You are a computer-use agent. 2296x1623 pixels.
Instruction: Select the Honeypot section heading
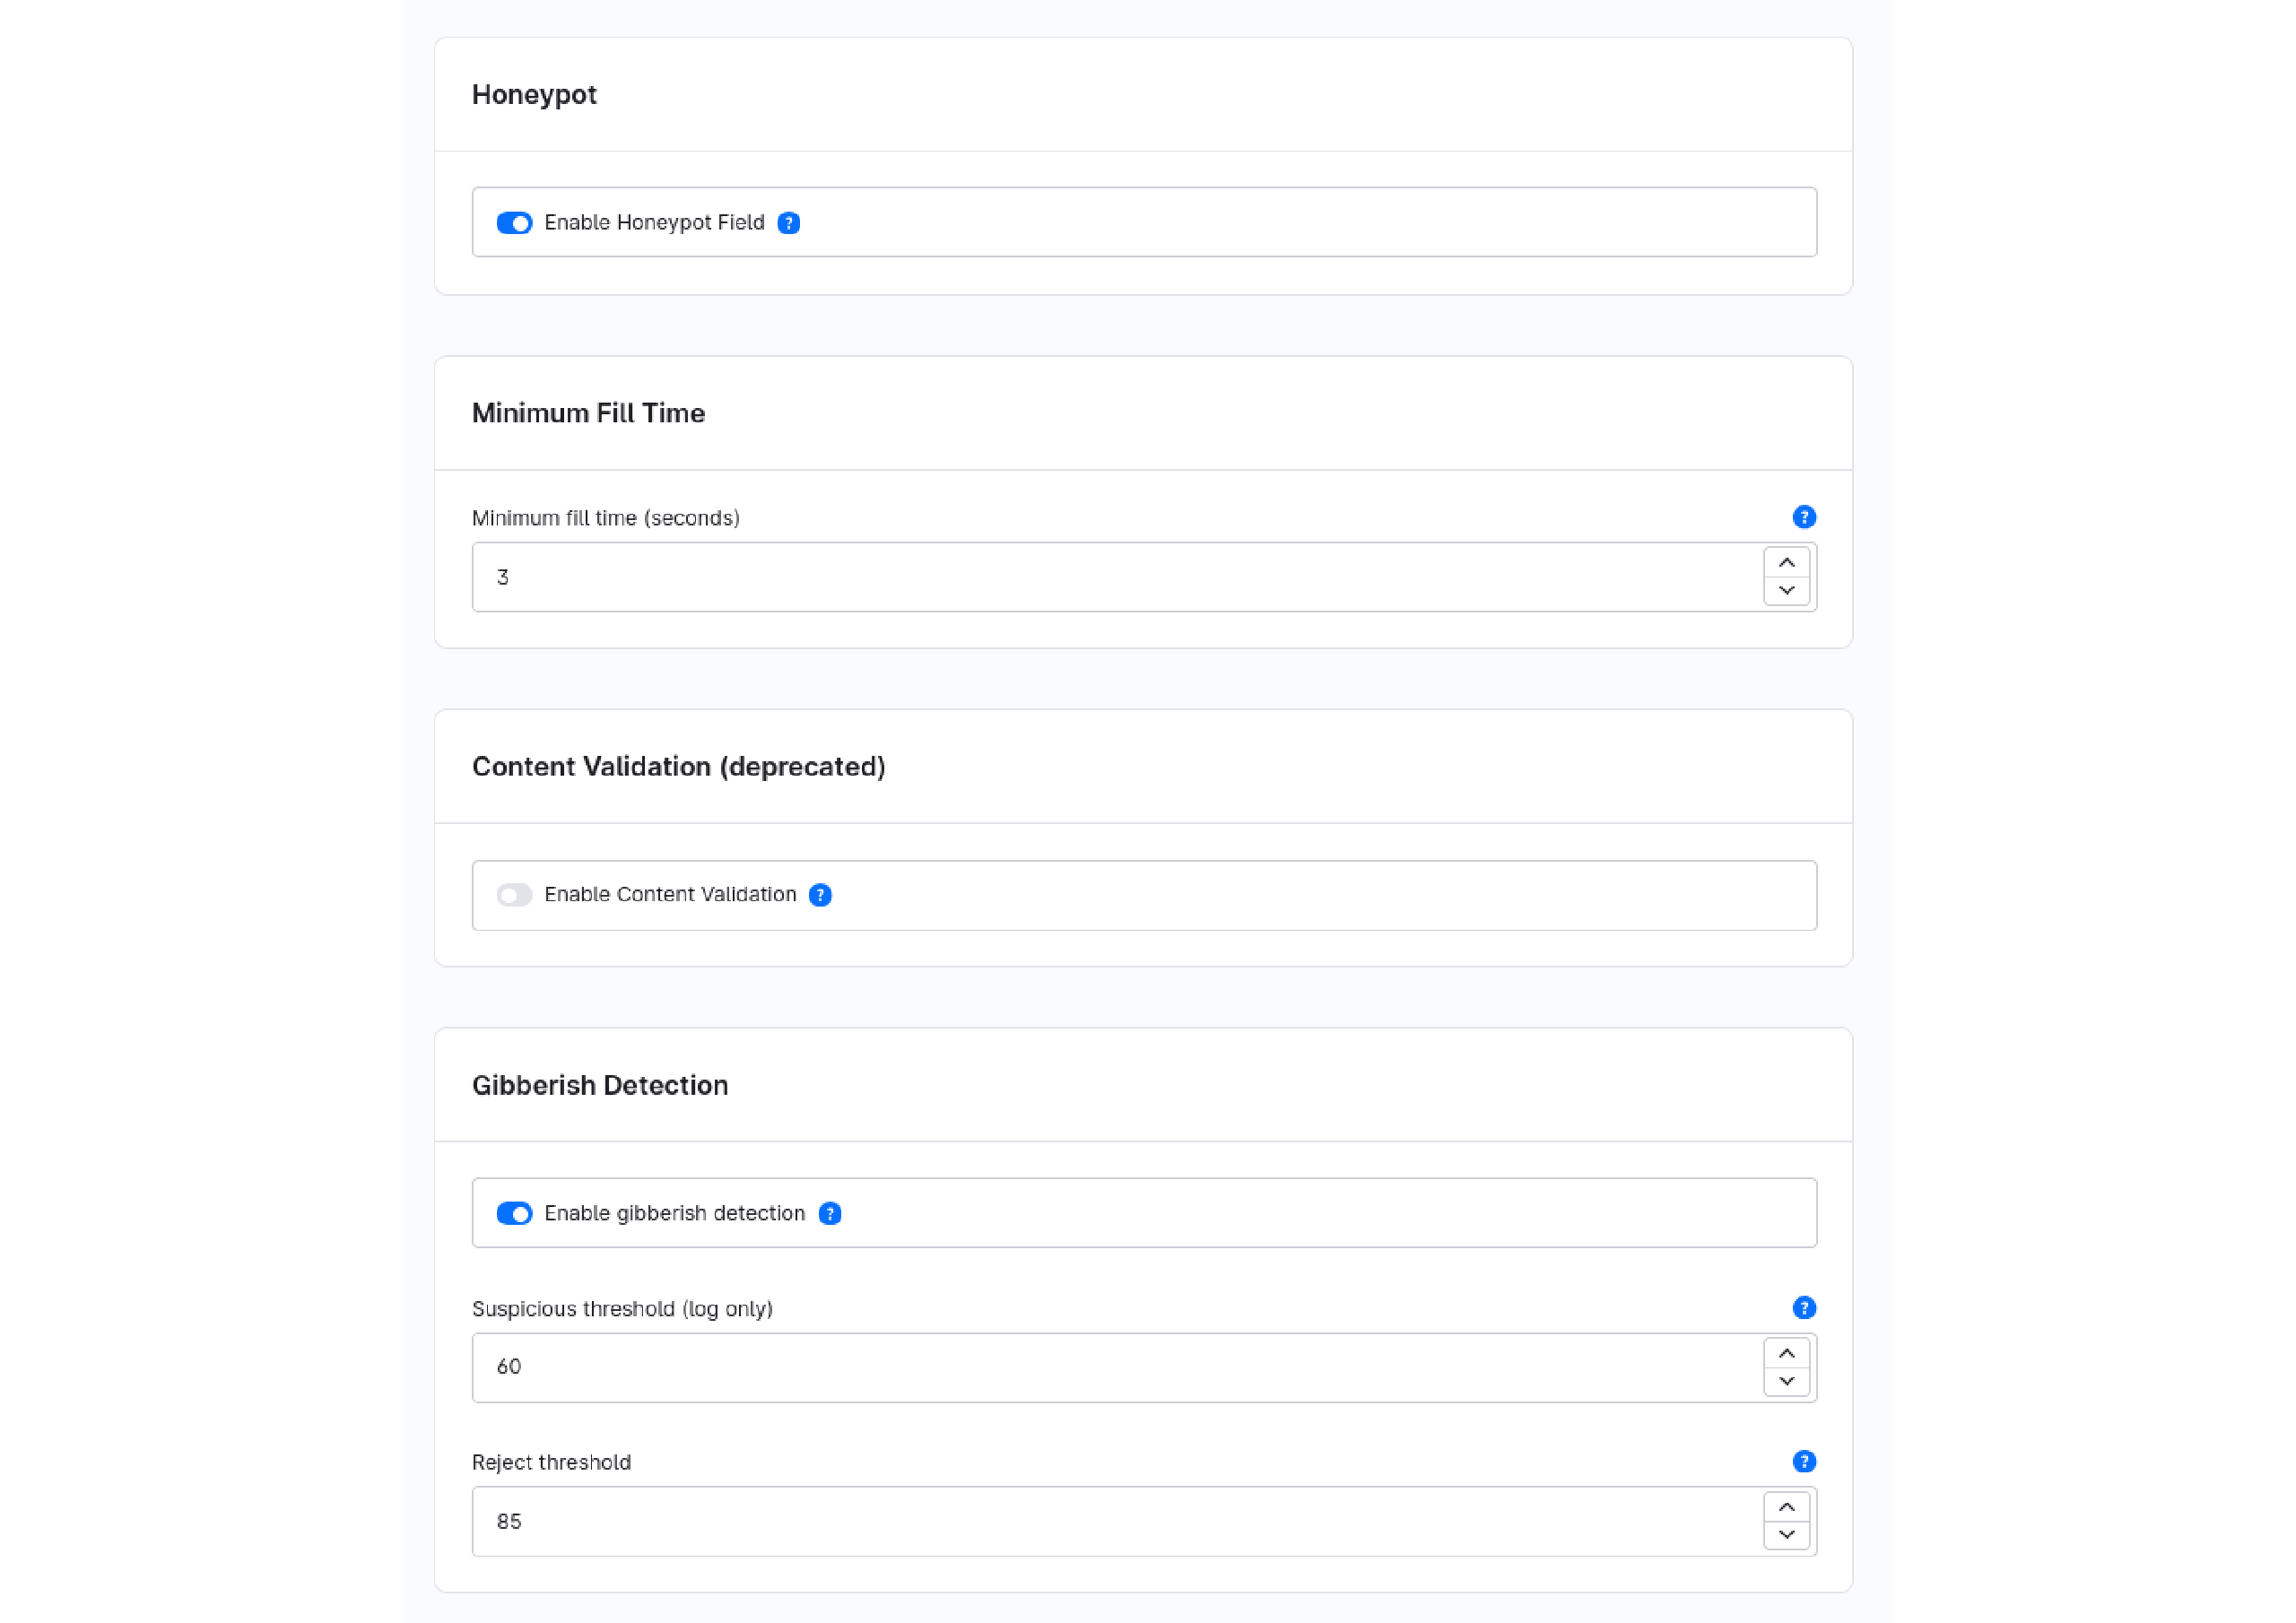(534, 95)
